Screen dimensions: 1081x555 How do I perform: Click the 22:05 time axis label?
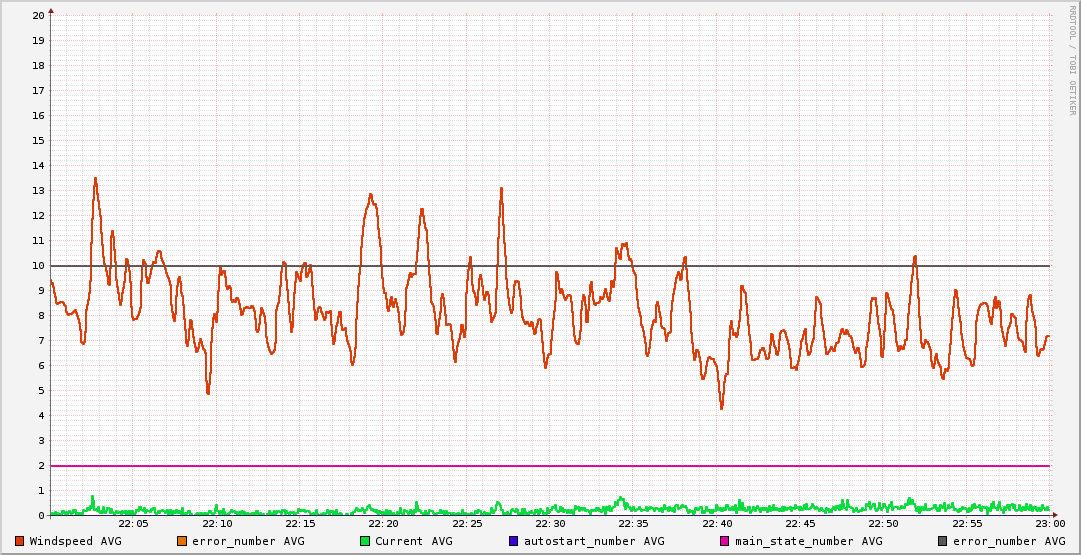134,524
